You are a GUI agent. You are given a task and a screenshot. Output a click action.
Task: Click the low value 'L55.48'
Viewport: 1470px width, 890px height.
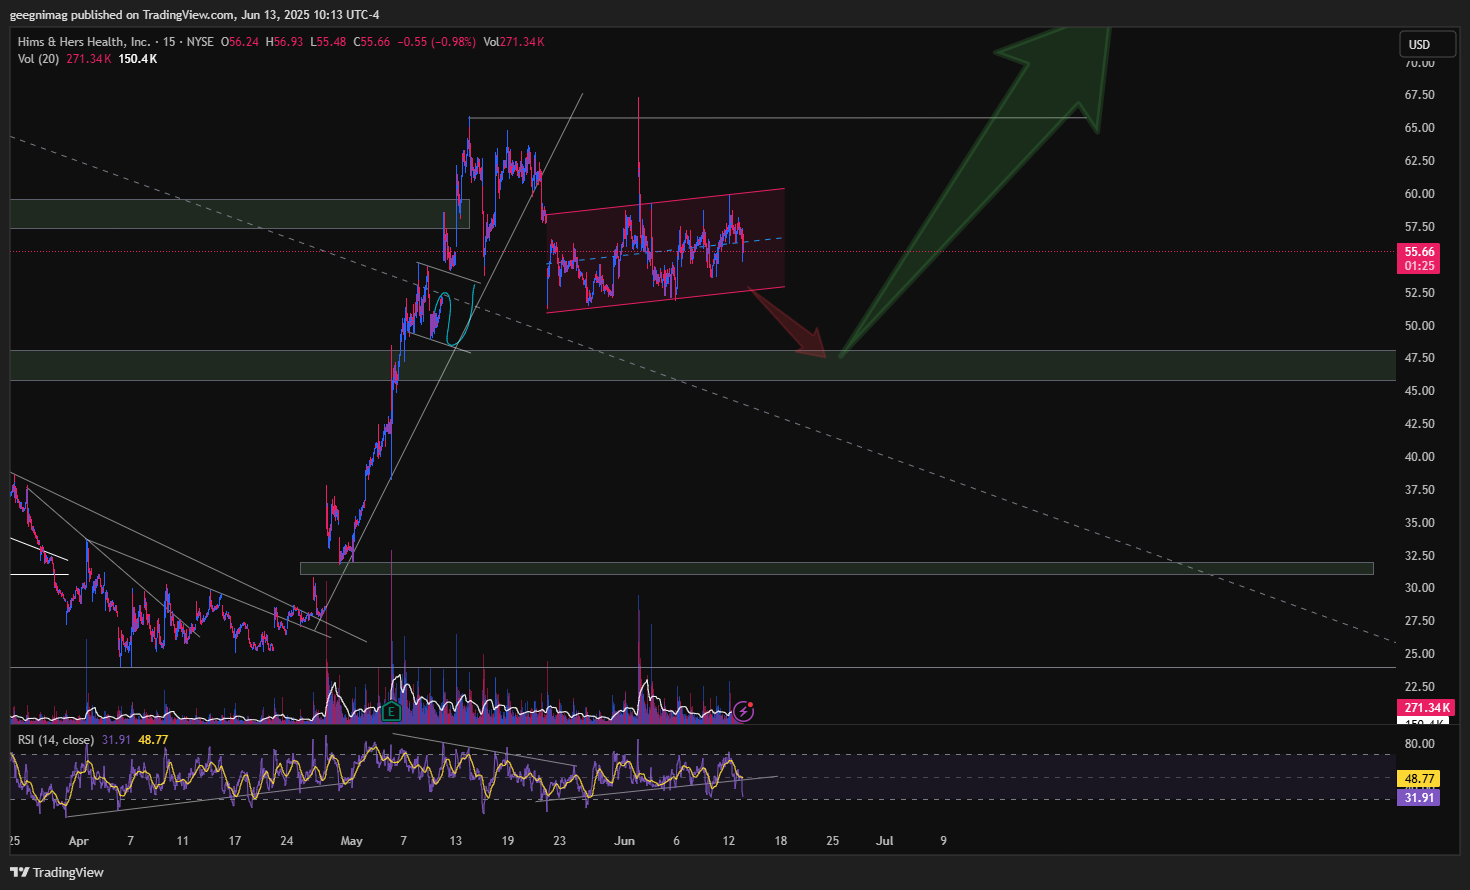(x=328, y=42)
